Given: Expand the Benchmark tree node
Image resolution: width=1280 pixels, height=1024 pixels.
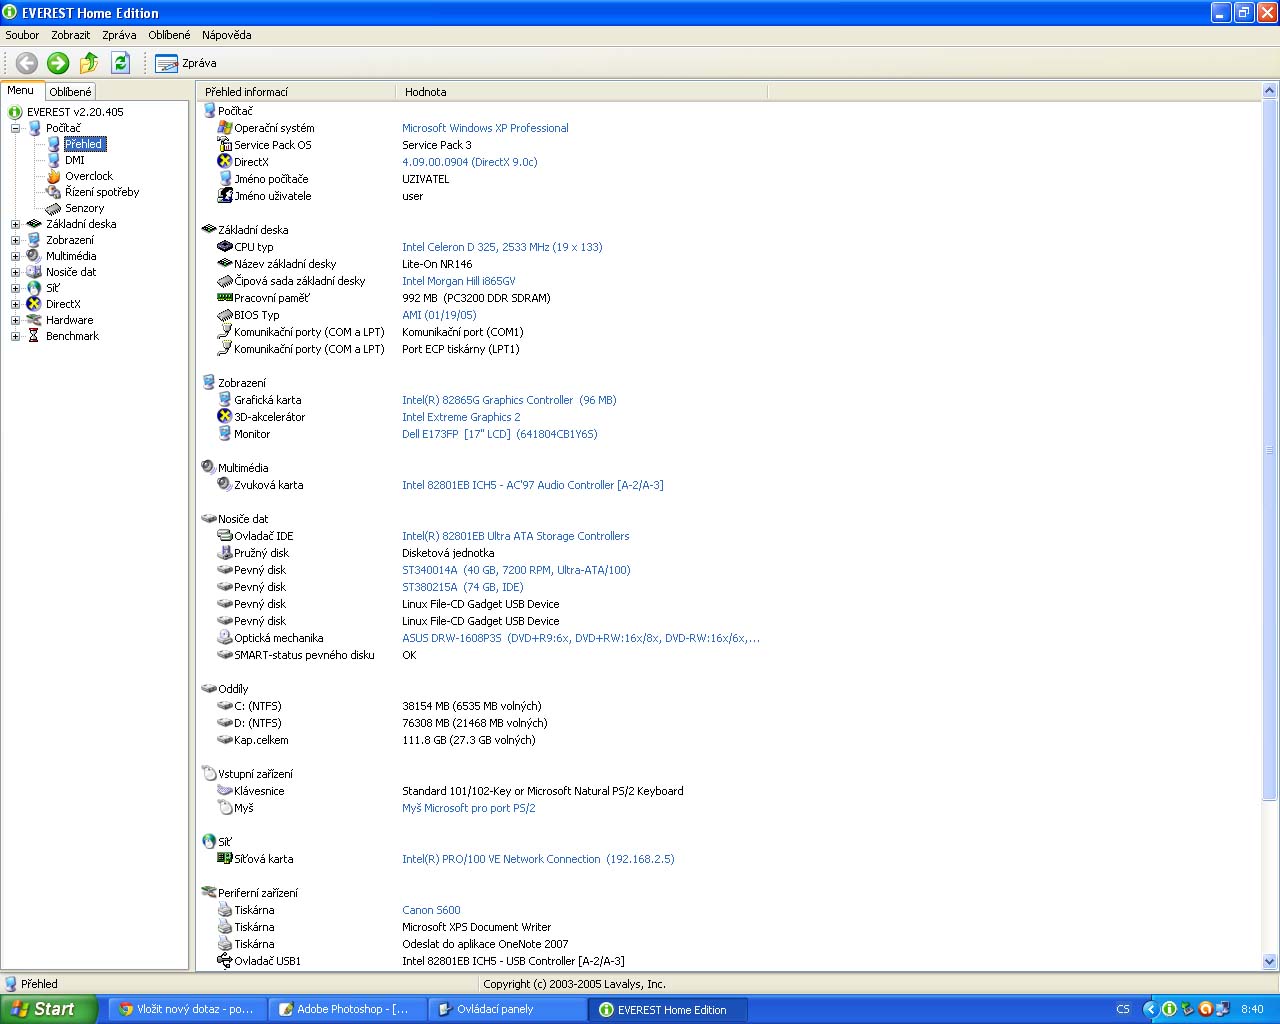Looking at the screenshot, I should coord(15,336).
